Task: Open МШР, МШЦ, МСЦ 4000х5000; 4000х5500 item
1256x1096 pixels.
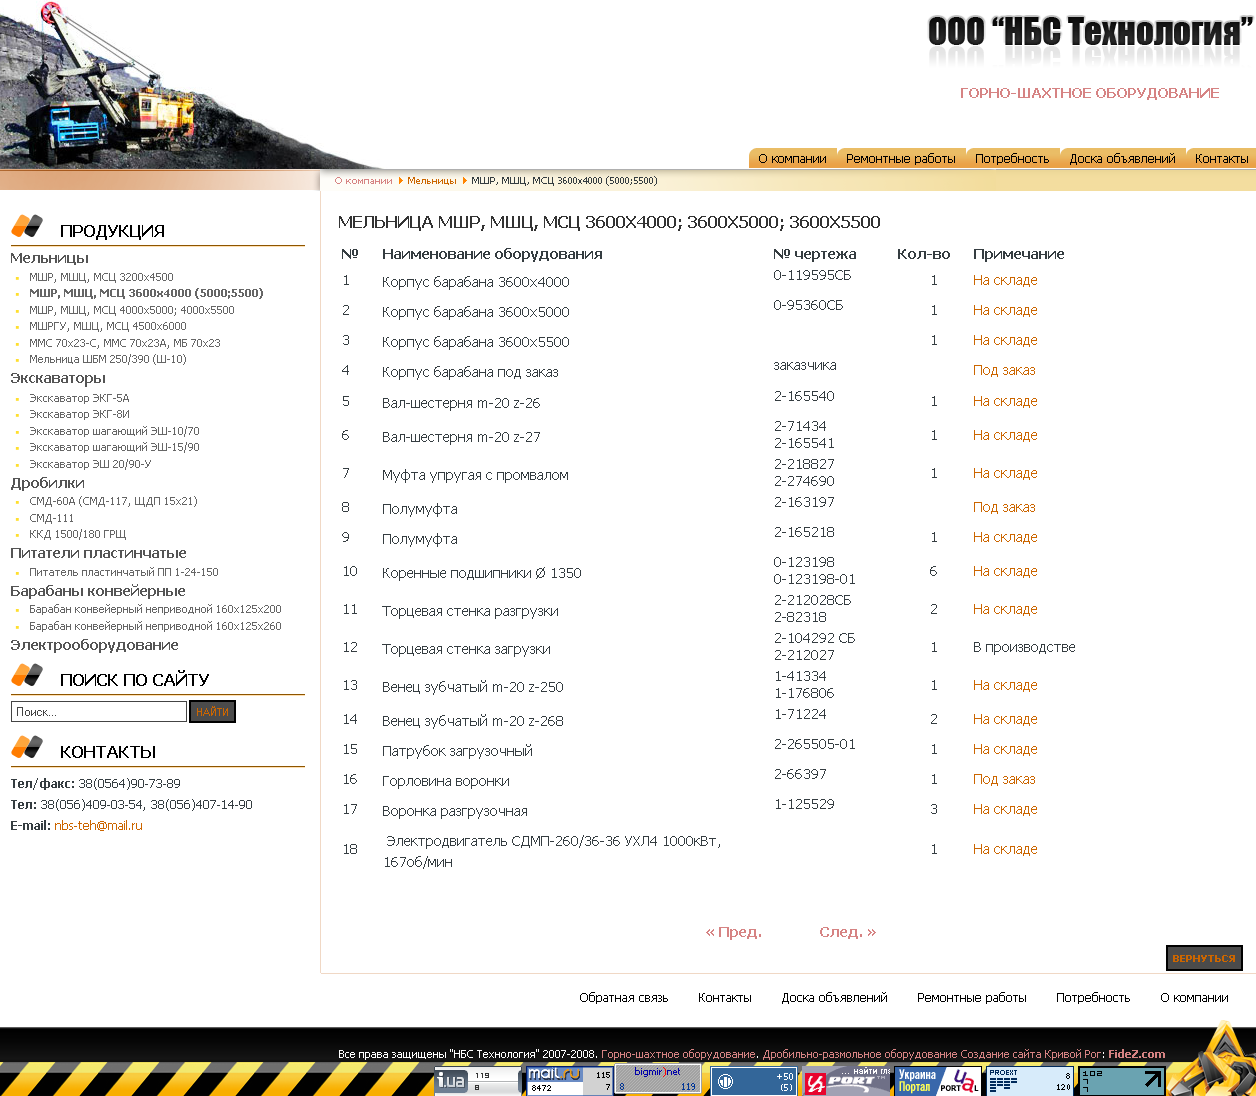Action: (x=132, y=310)
